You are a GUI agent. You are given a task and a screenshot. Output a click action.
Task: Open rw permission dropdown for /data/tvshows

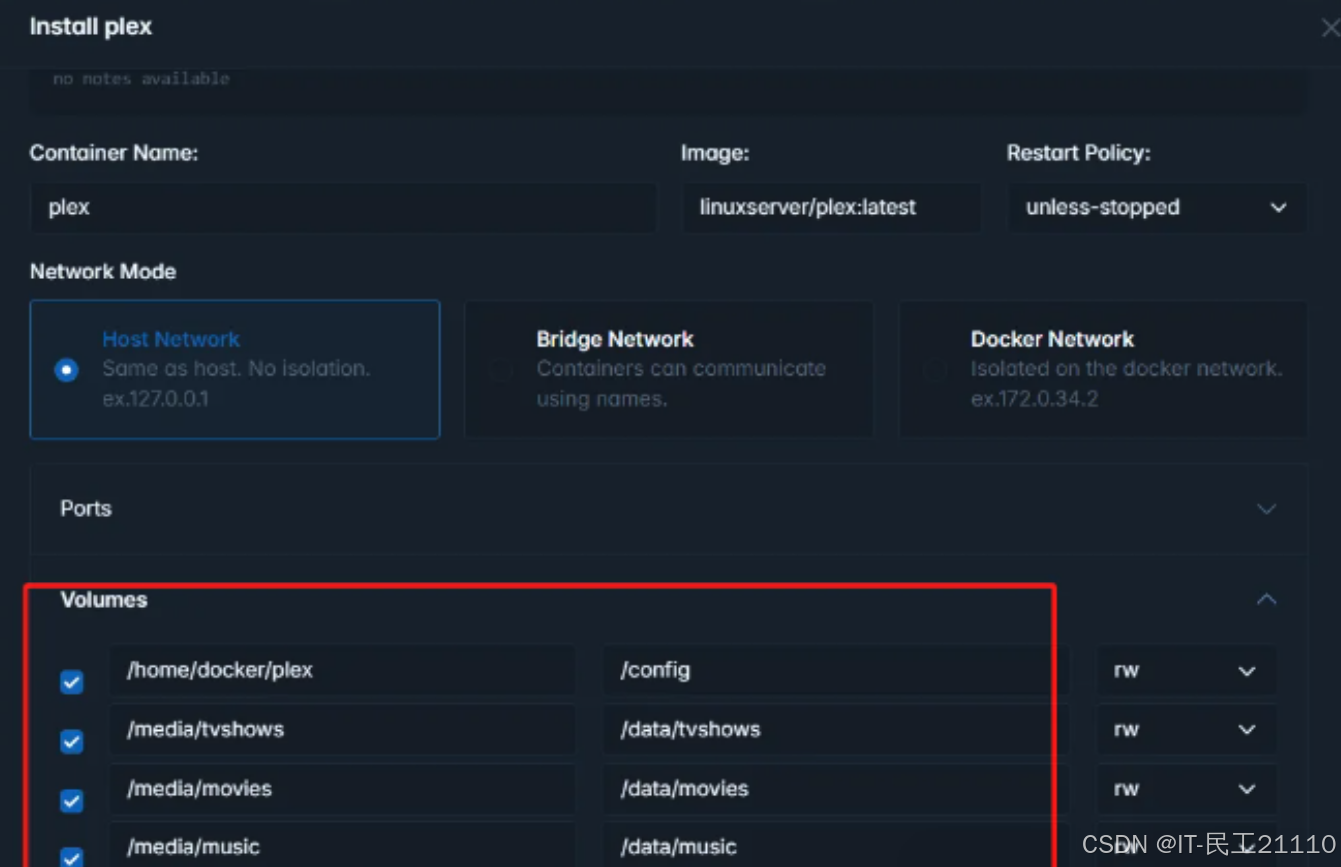(1186, 730)
